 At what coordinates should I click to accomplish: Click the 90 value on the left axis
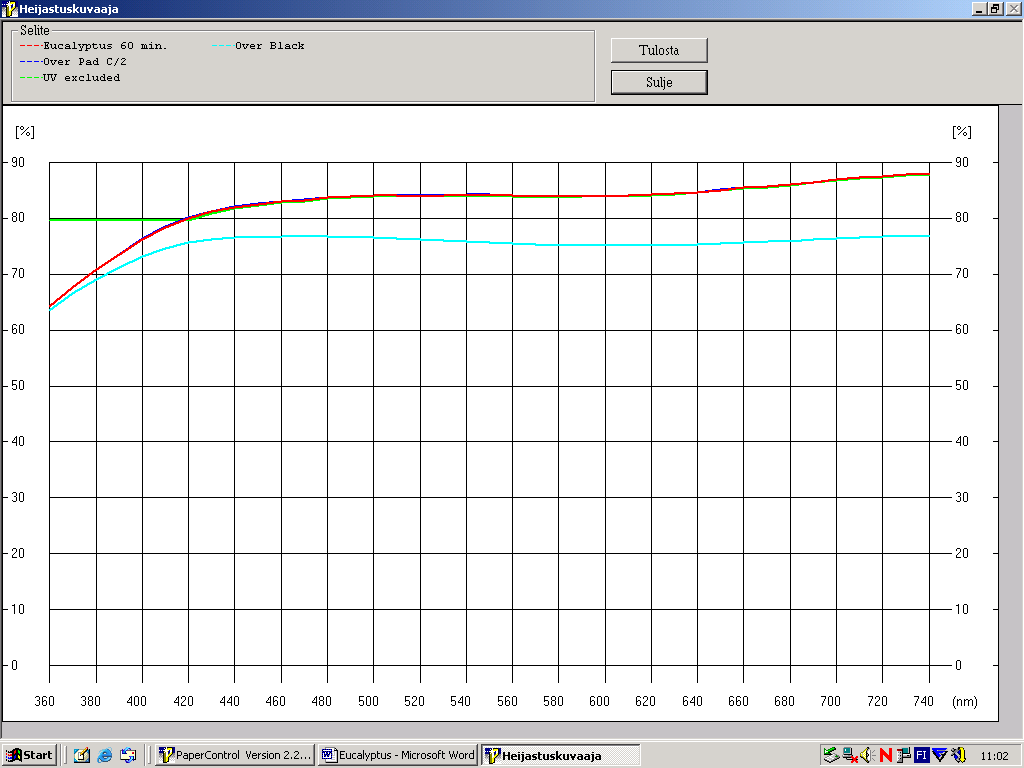pos(18,162)
